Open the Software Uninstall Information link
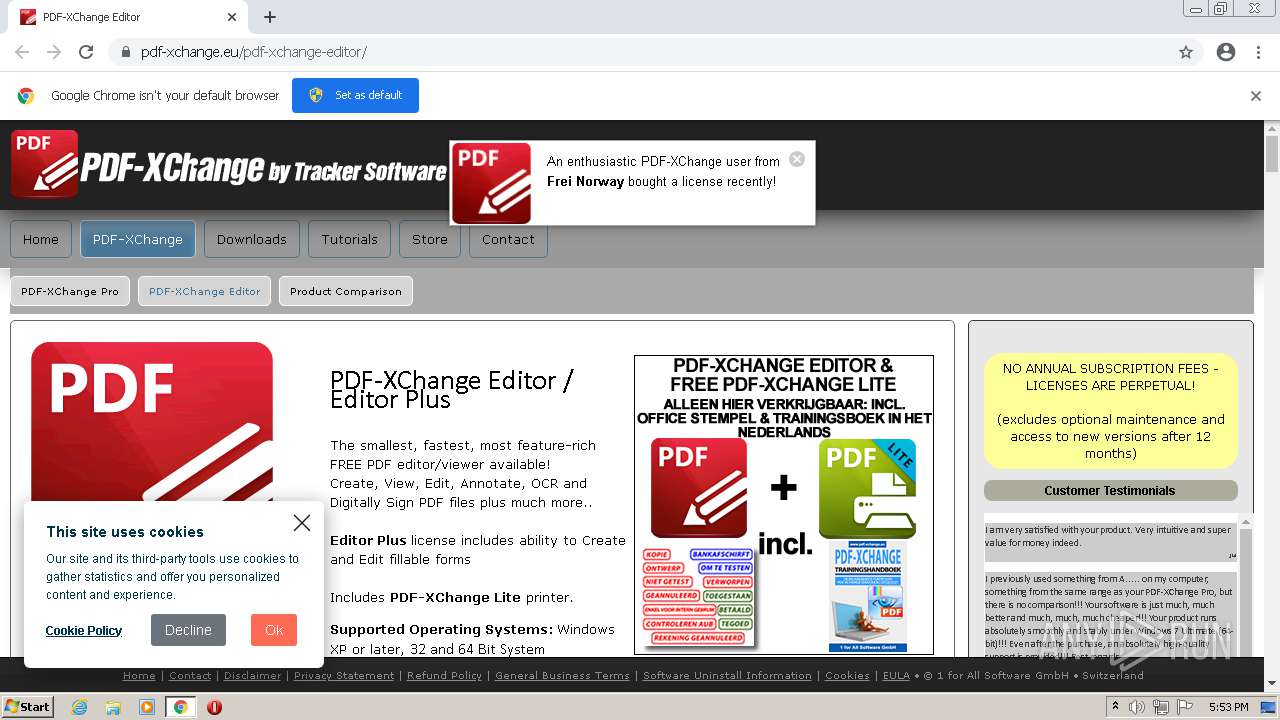The height and width of the screenshot is (720, 1280). (727, 676)
